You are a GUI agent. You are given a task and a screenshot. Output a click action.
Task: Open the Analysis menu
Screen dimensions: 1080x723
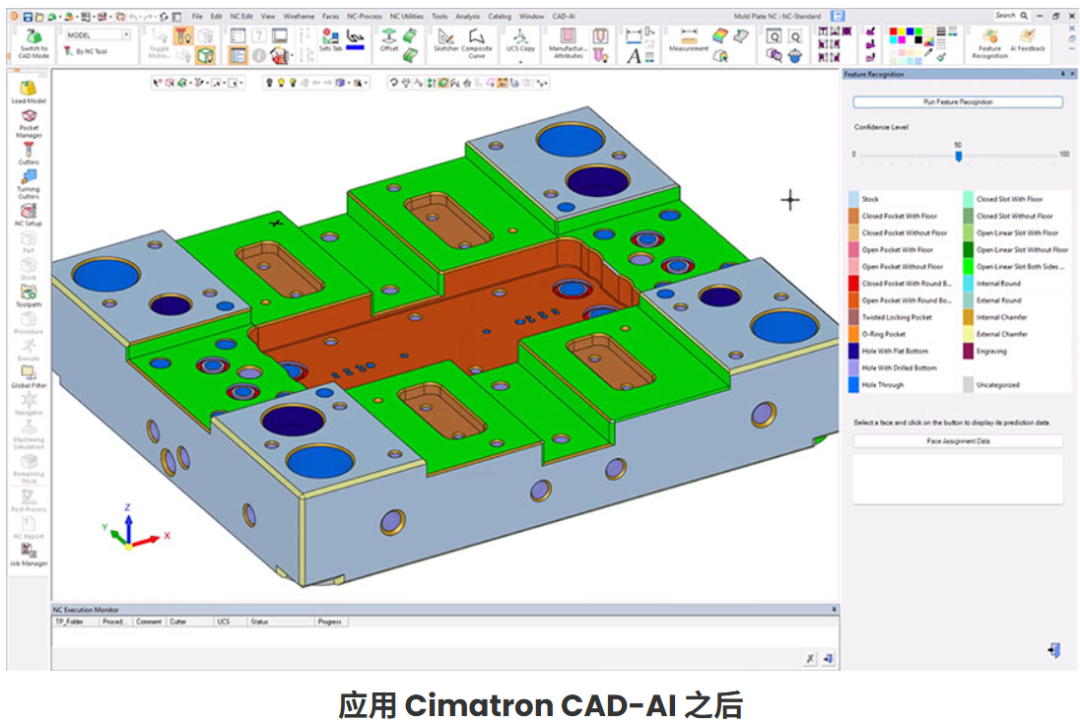coord(468,16)
